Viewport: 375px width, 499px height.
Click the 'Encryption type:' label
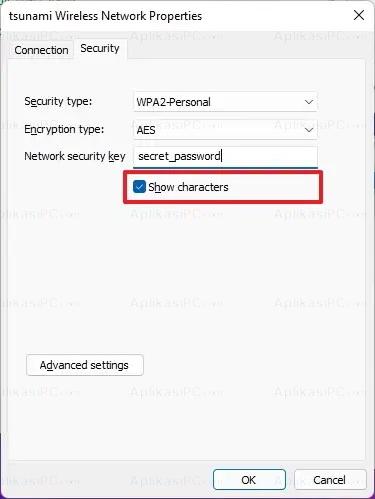64,129
